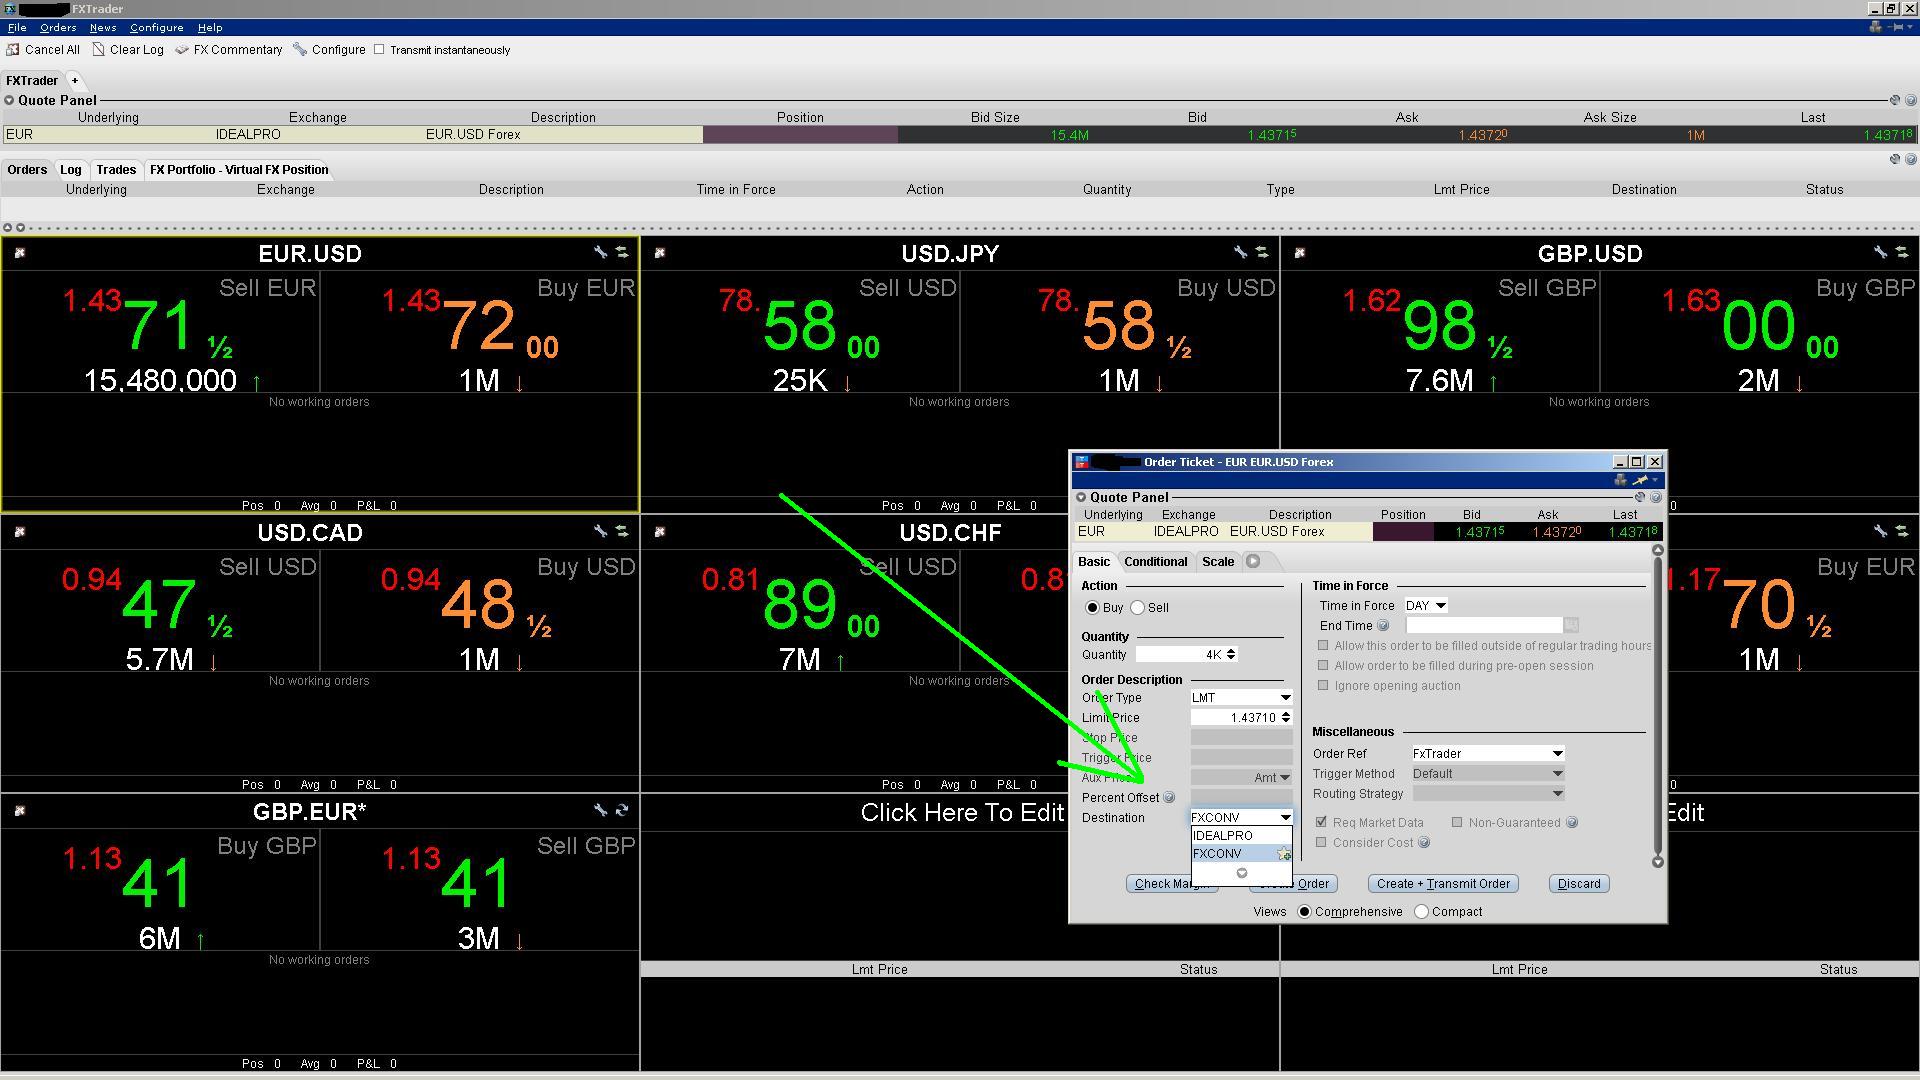
Task: Click wrench icon on EUR.USD cell
Action: click(600, 253)
